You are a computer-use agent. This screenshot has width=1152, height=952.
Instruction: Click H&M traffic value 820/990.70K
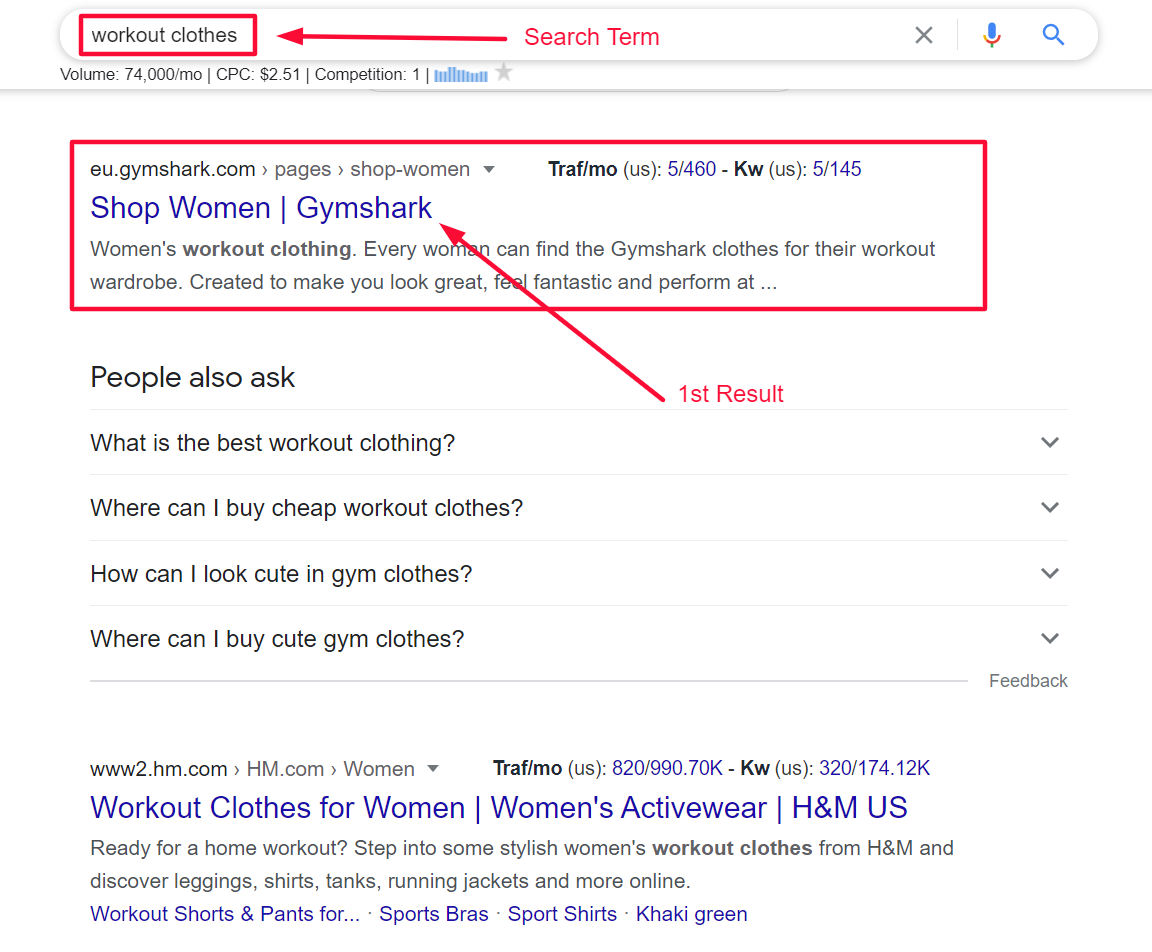(x=667, y=768)
